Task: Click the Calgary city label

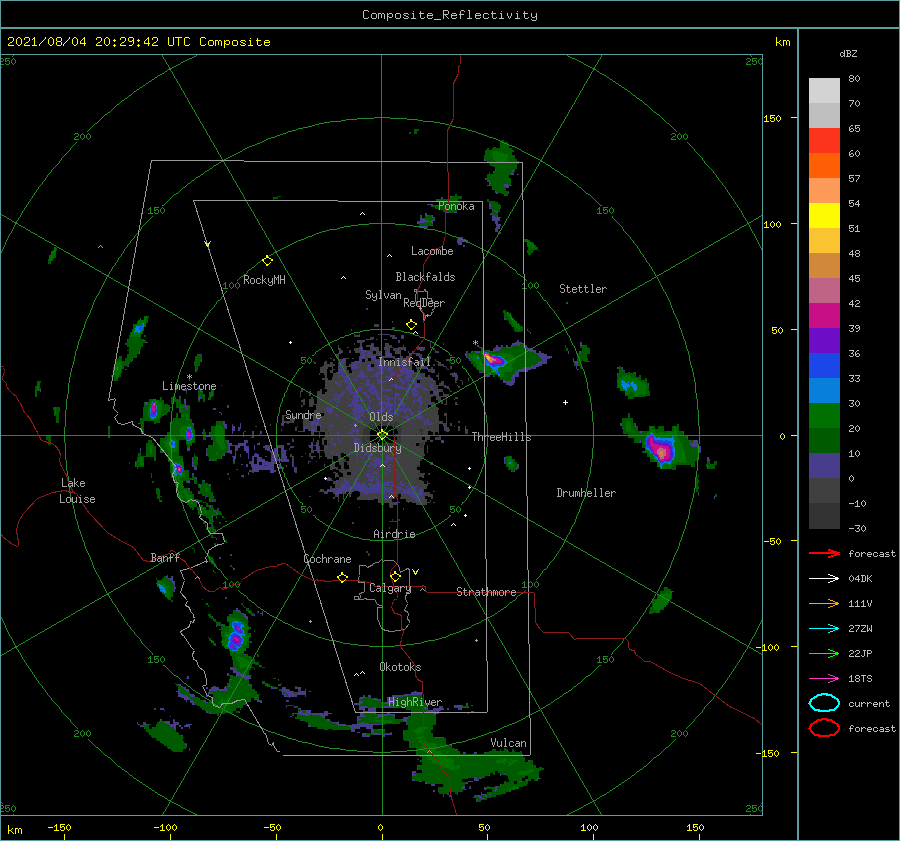Action: pos(390,588)
